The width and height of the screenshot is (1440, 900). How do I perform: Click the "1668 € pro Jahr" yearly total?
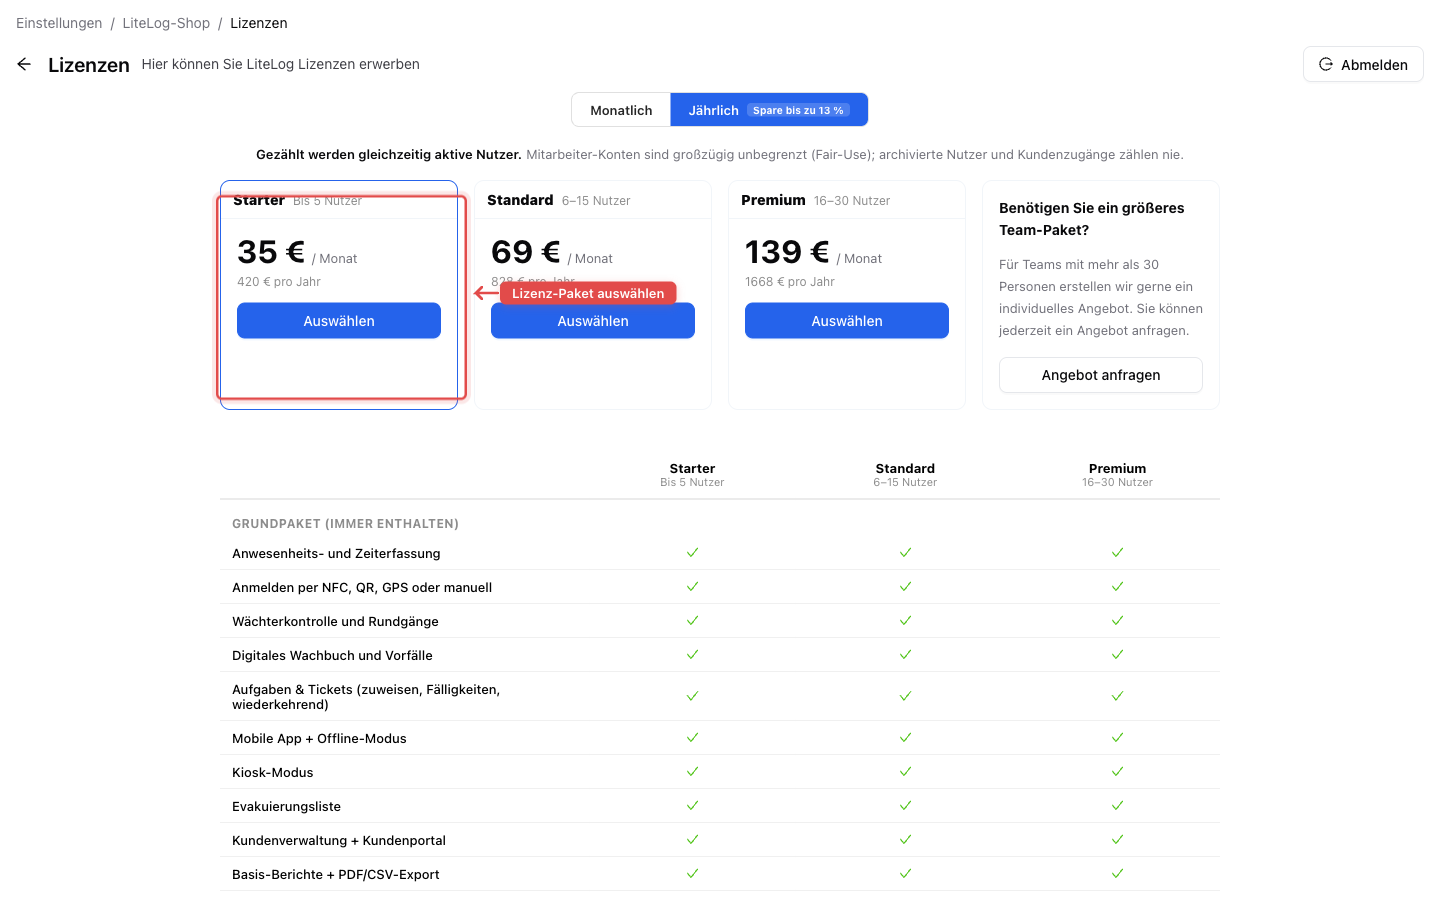(790, 282)
